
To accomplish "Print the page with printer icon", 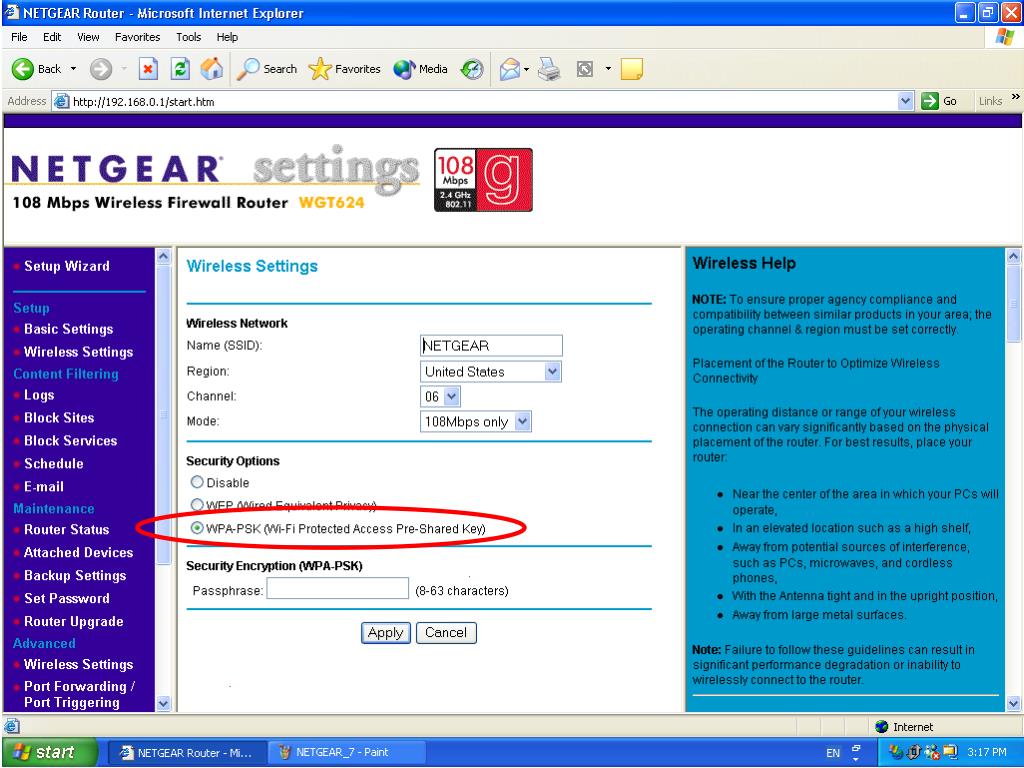I will [x=549, y=69].
